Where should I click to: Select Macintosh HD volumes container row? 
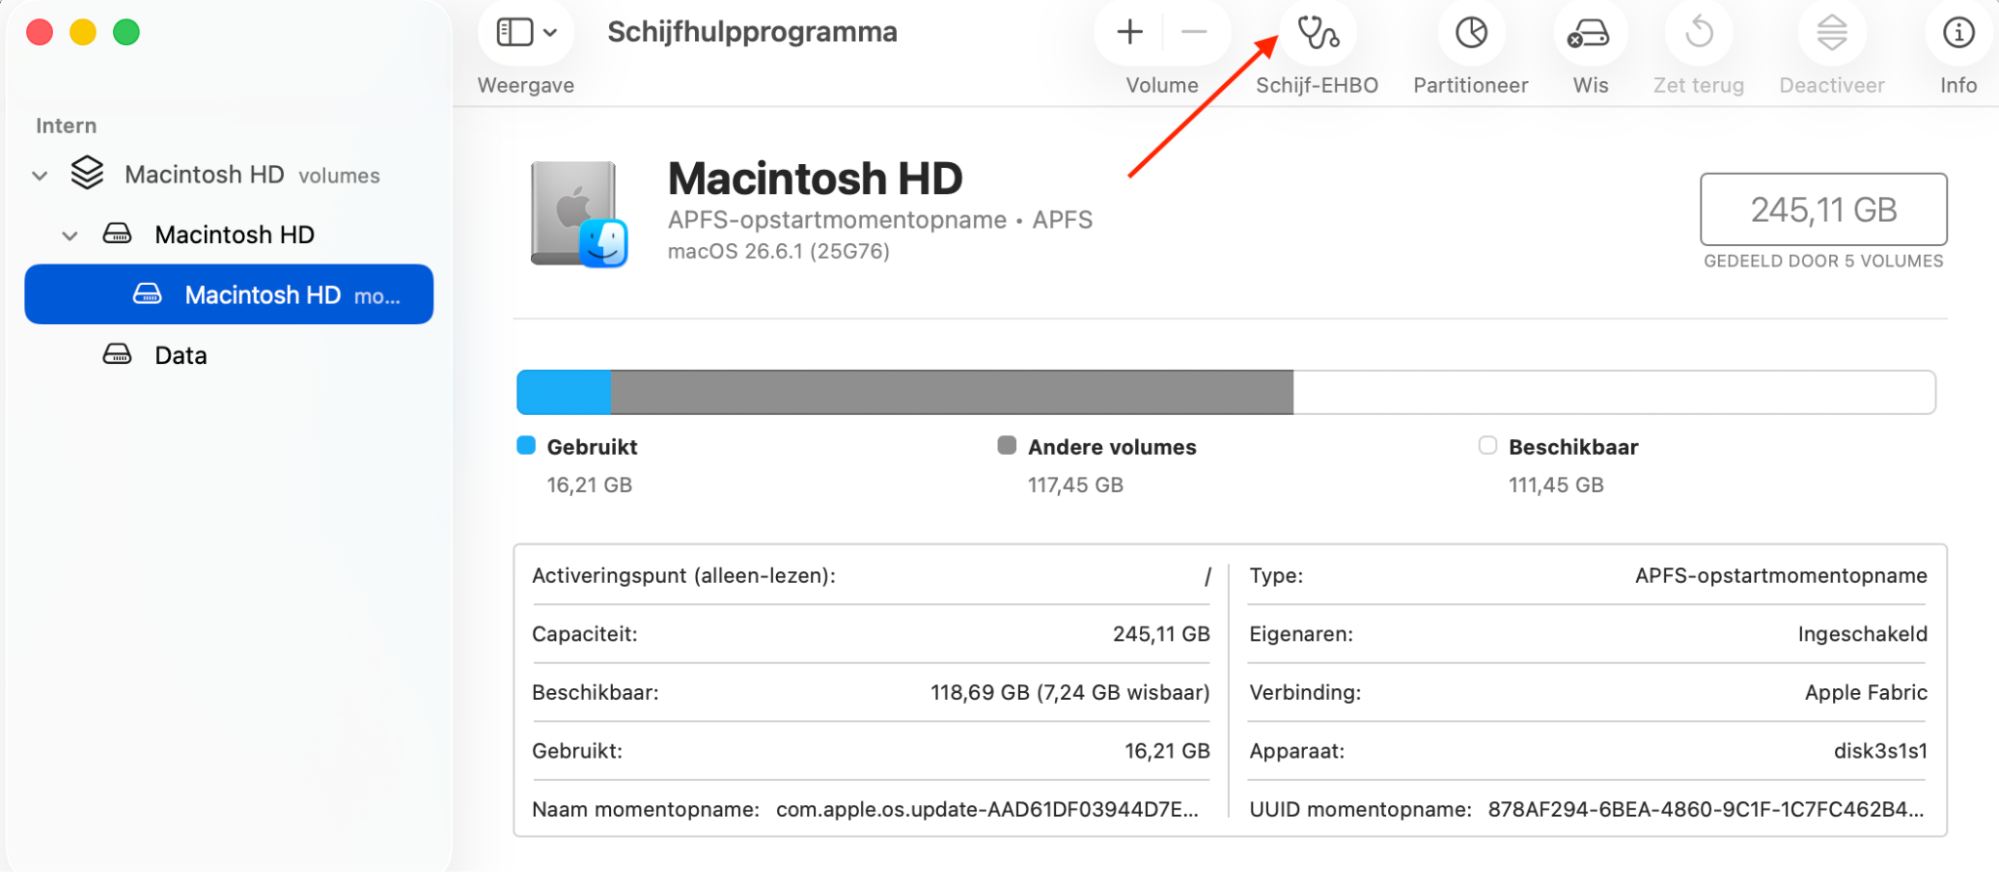point(229,174)
